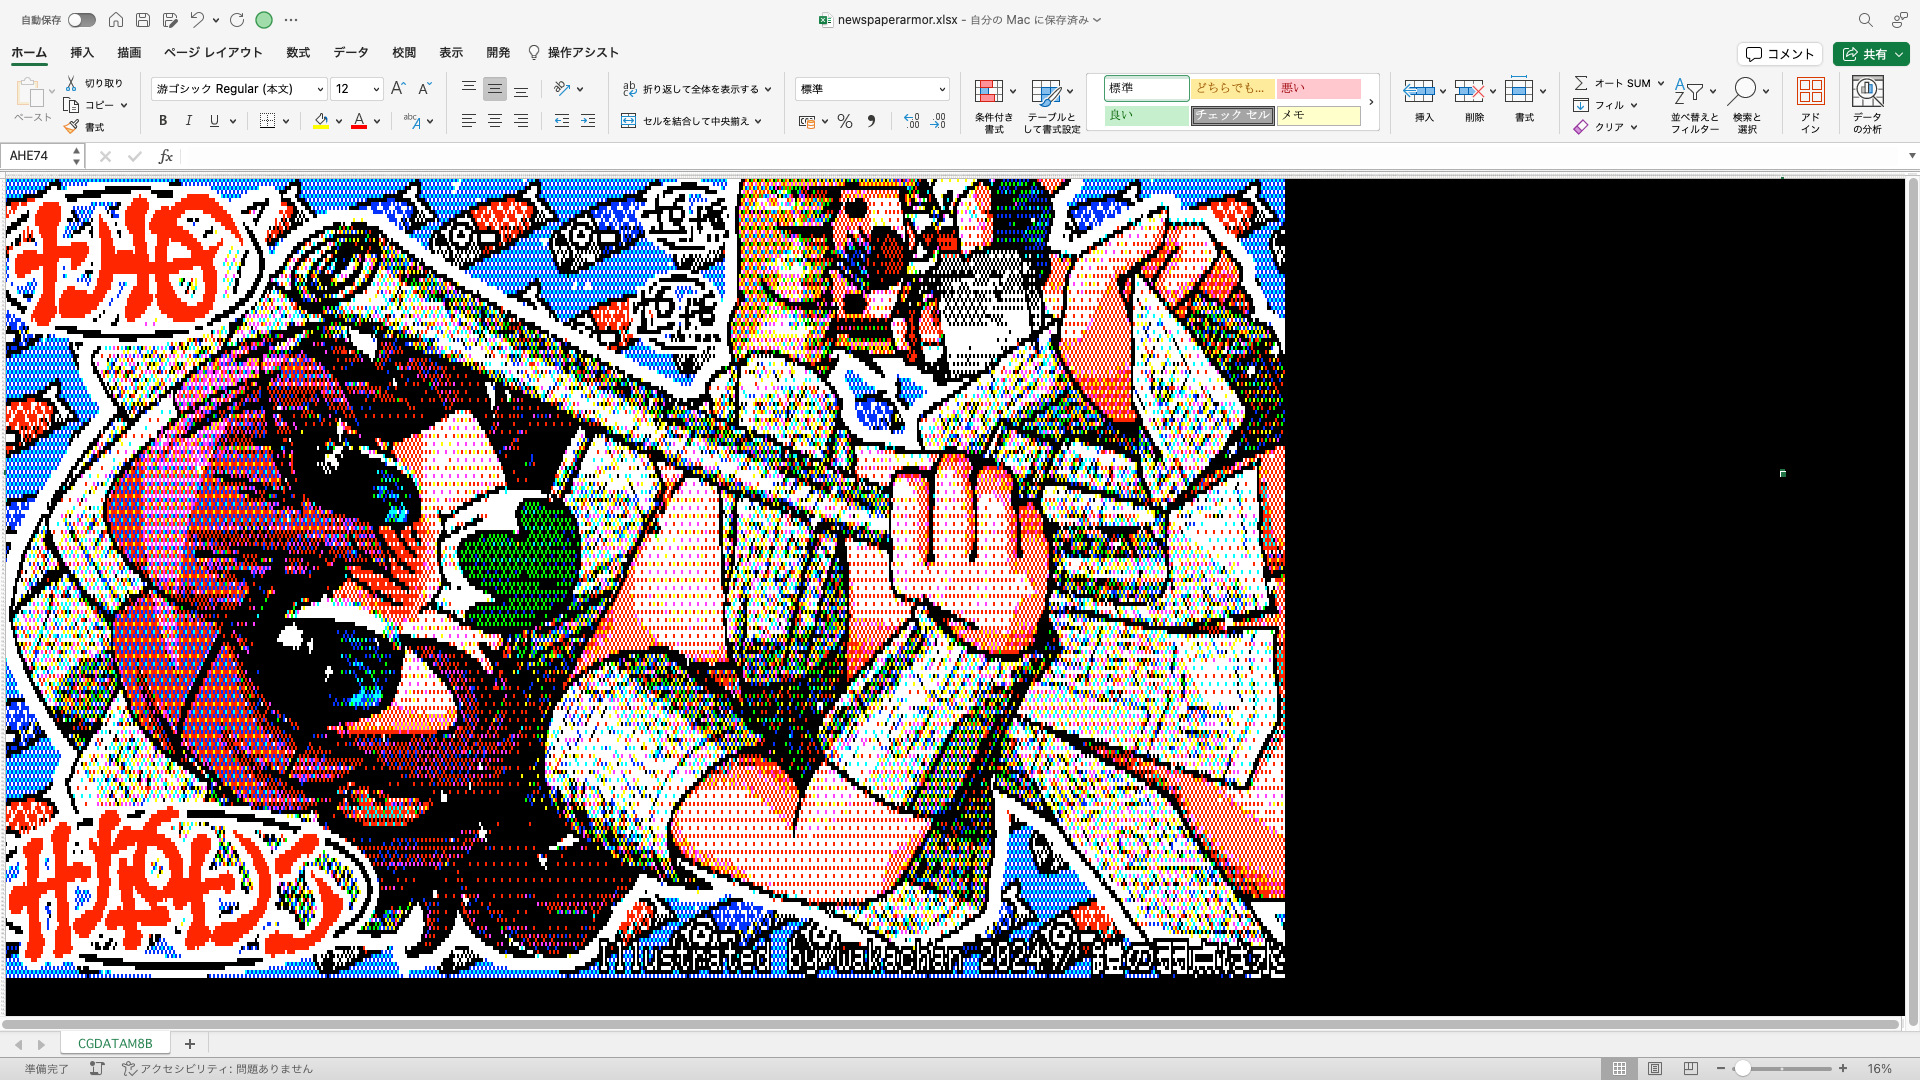Click the increase font size icon
The width and height of the screenshot is (1920, 1080).
tap(398, 89)
